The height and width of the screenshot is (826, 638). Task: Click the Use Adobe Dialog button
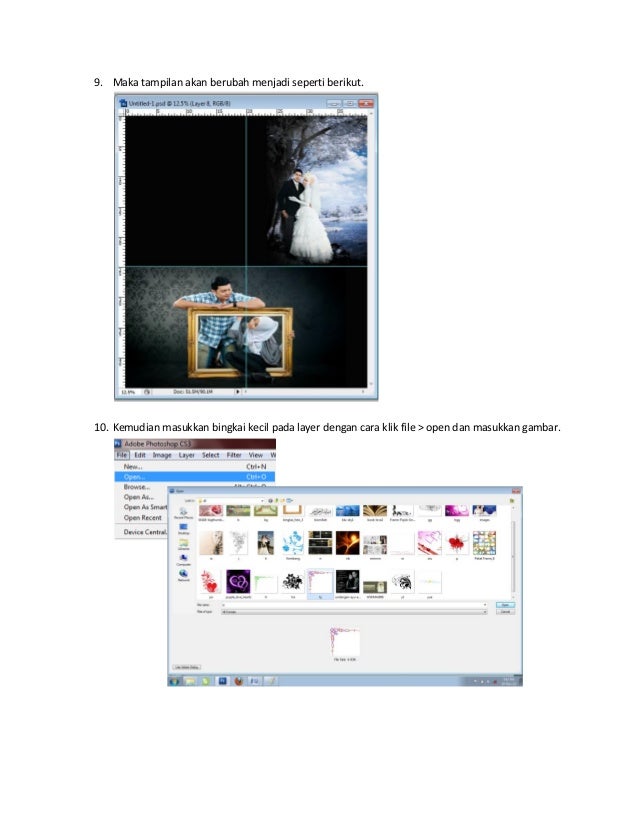click(x=187, y=667)
